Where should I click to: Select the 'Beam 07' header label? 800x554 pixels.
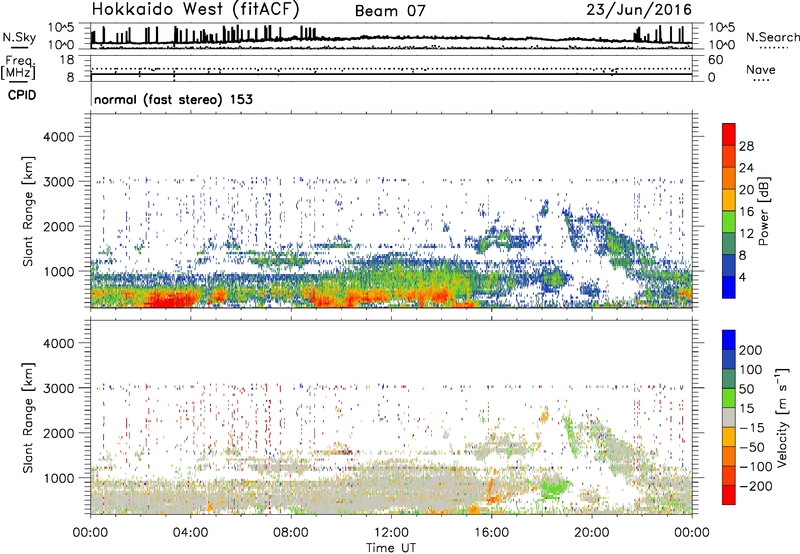click(x=390, y=11)
